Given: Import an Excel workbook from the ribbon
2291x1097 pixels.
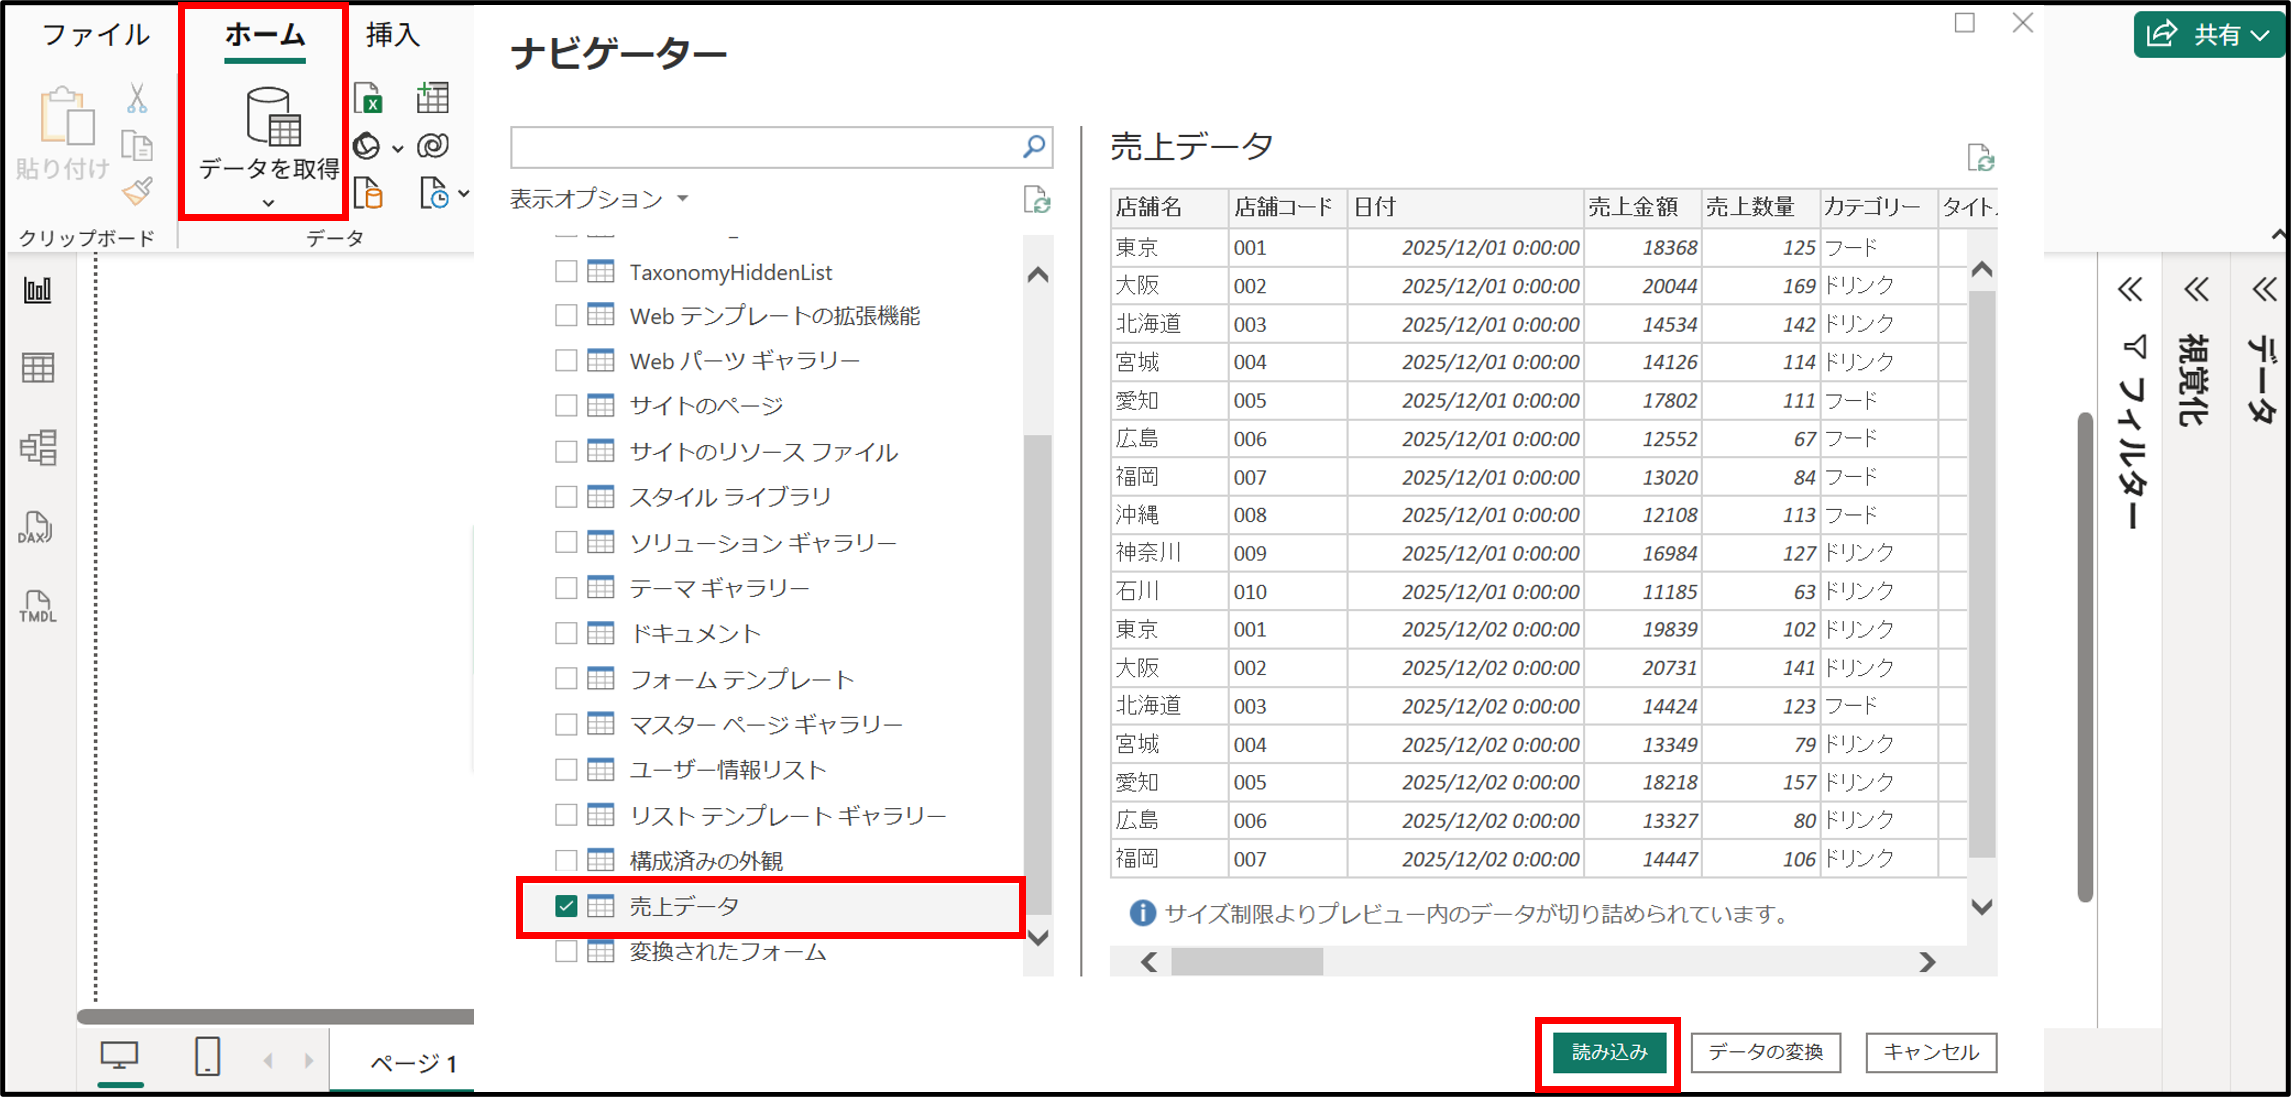Looking at the screenshot, I should (368, 97).
